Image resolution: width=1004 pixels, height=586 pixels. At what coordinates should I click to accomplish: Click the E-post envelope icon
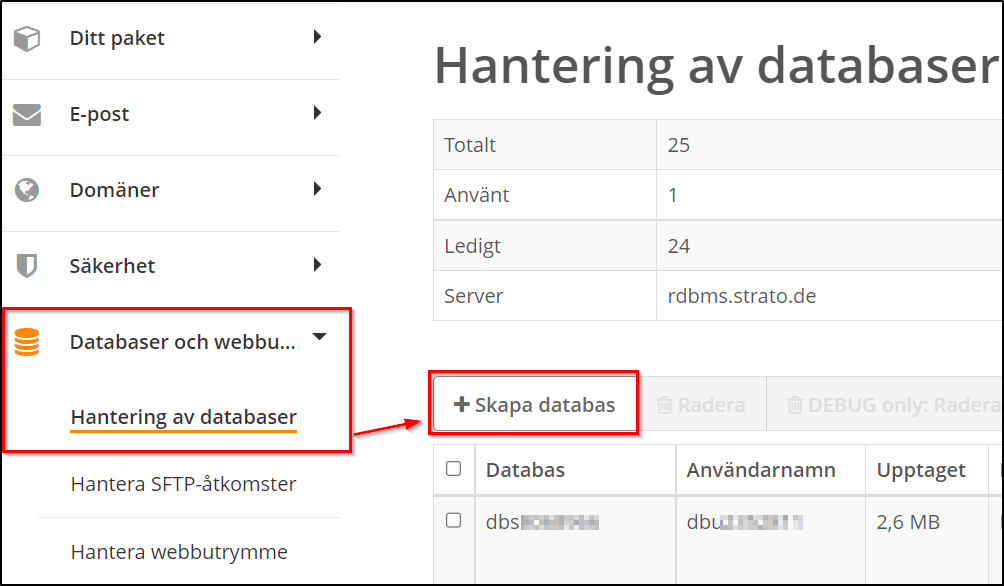[27, 115]
